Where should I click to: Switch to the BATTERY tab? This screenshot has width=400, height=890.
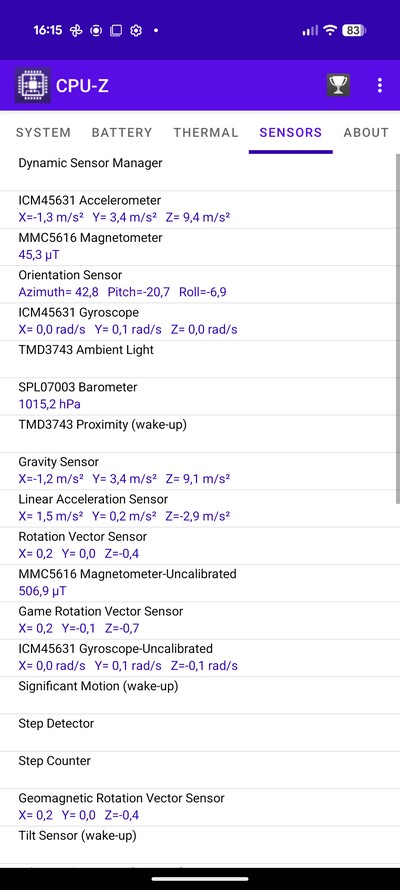point(122,133)
